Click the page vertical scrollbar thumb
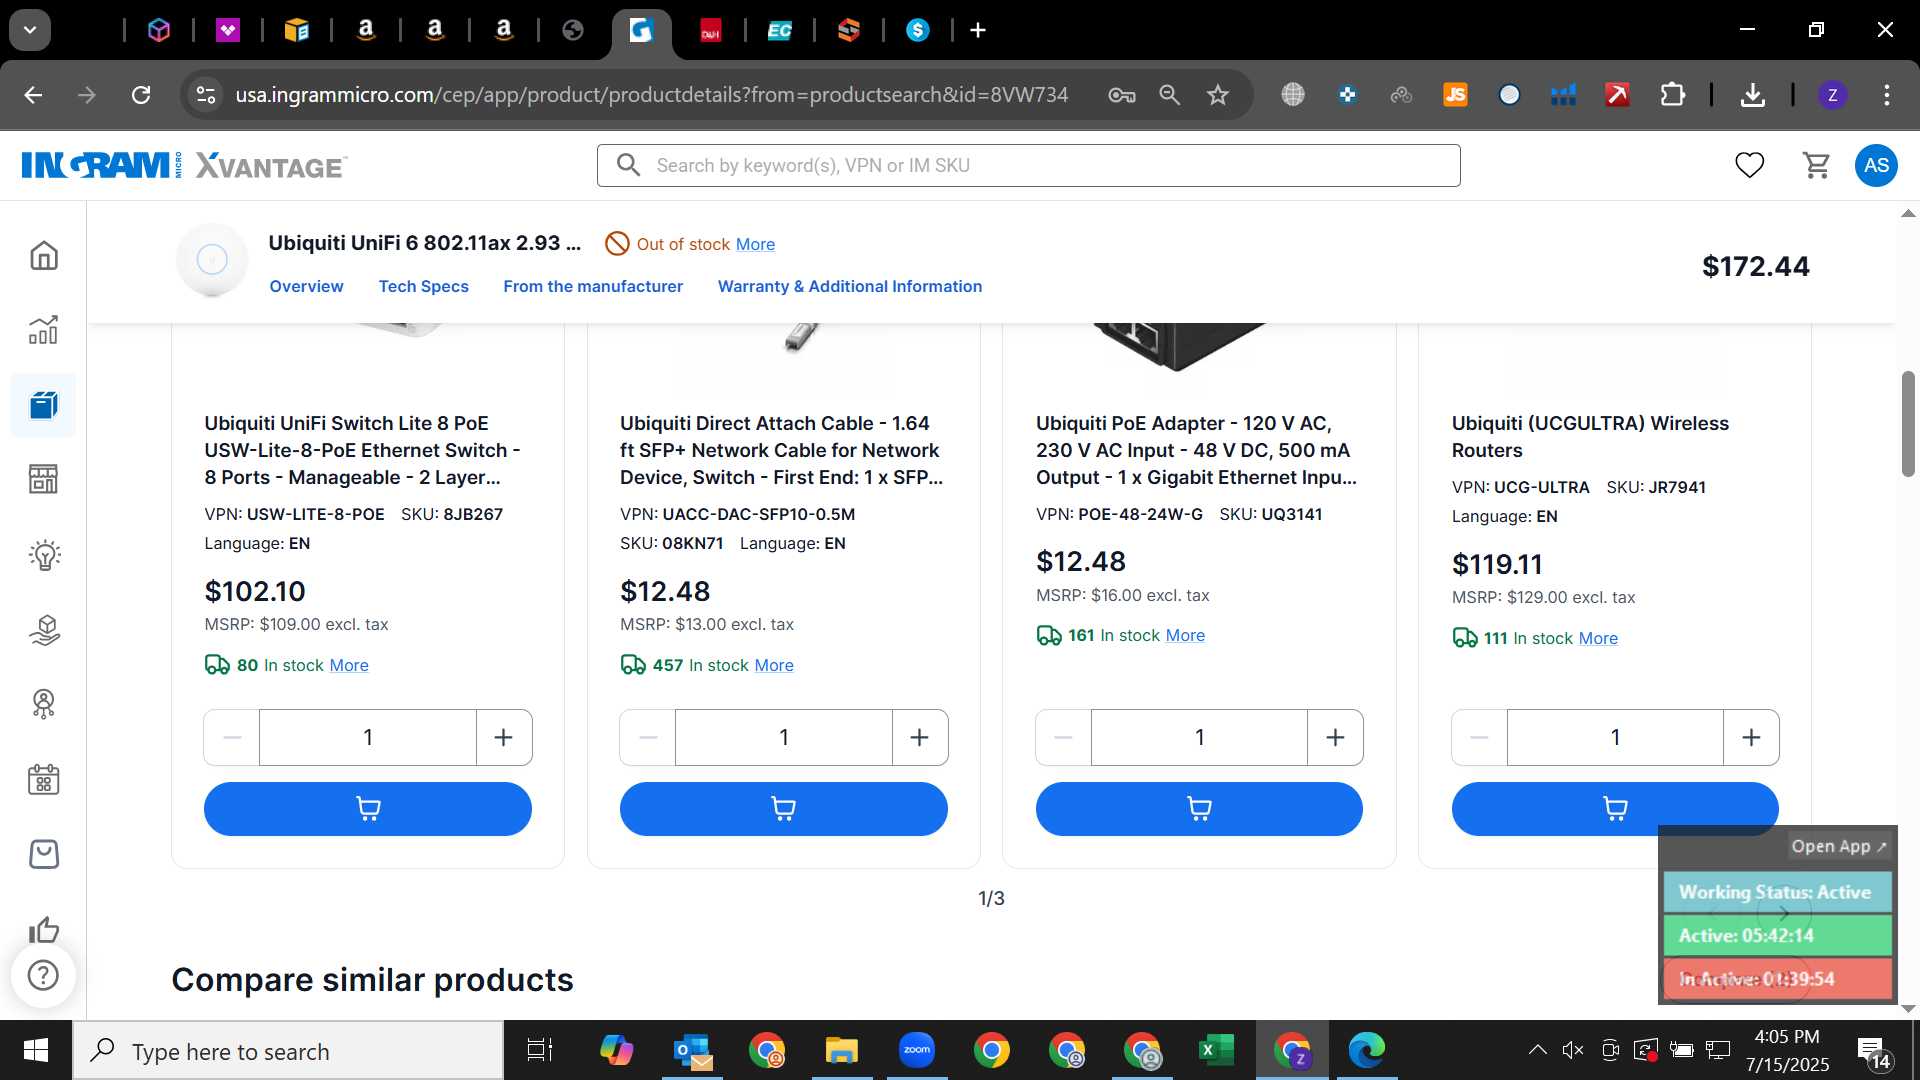This screenshot has height=1080, width=1920. coord(1908,425)
